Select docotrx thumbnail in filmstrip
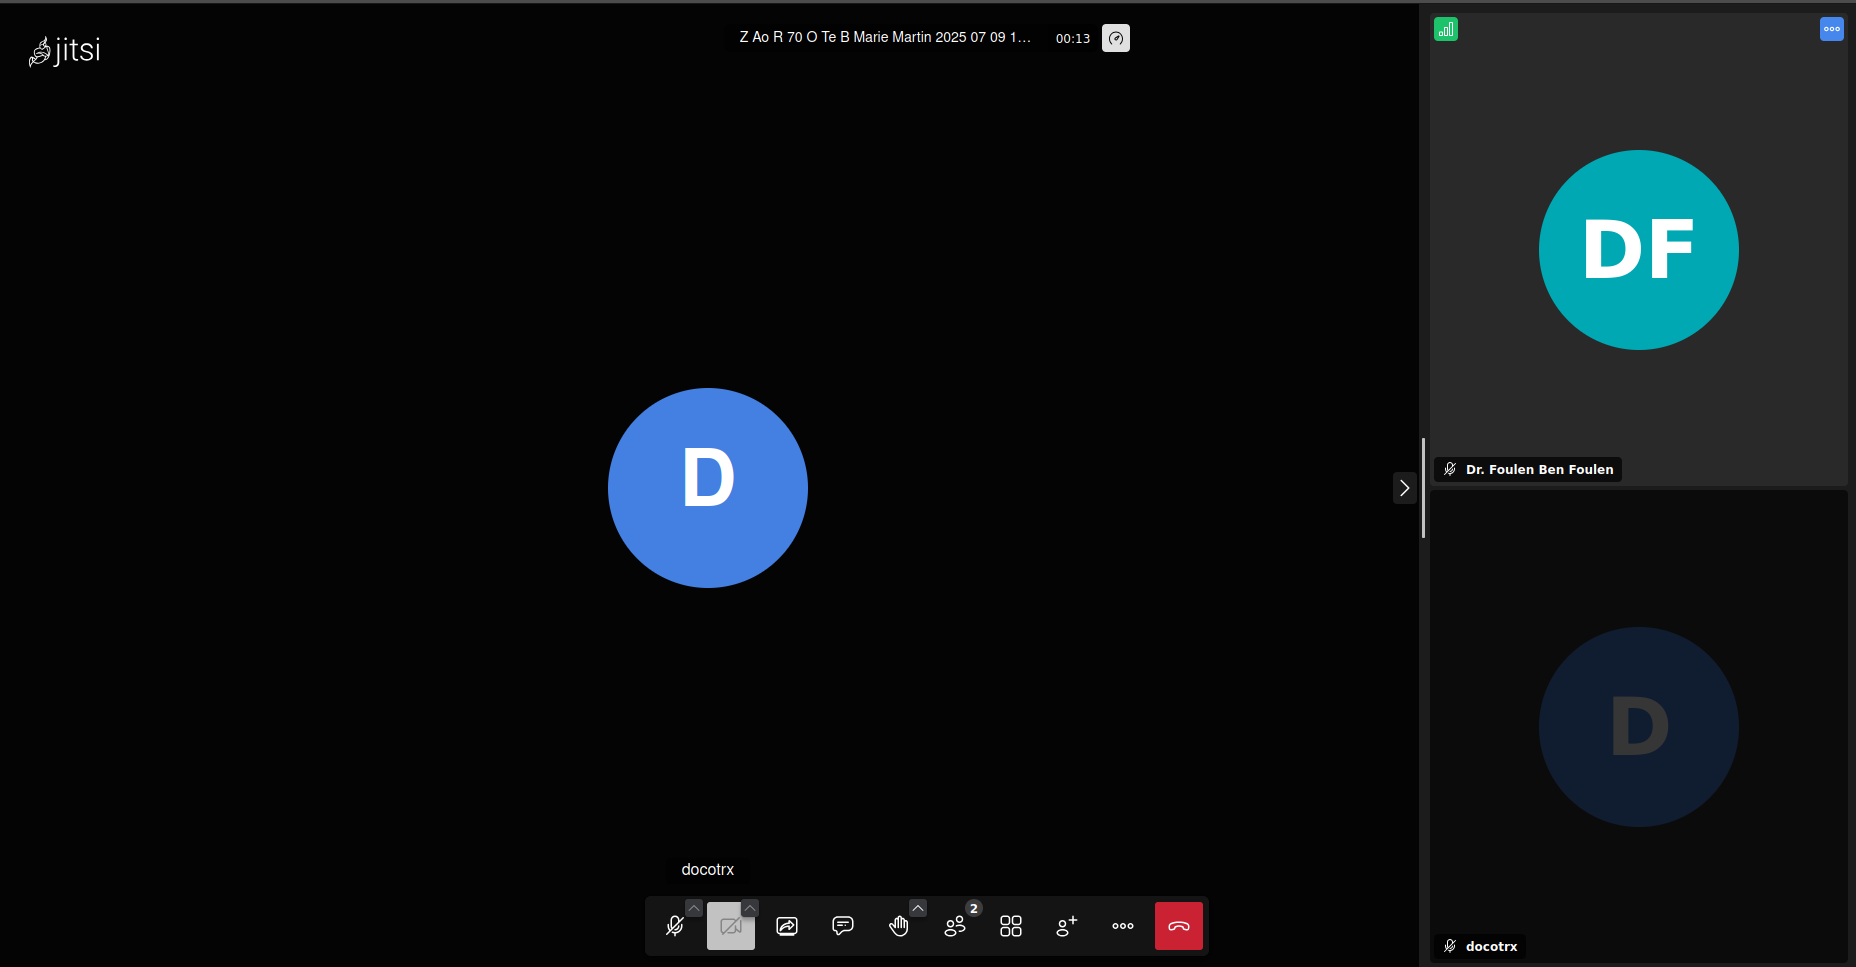Image resolution: width=1856 pixels, height=967 pixels. point(1639,726)
